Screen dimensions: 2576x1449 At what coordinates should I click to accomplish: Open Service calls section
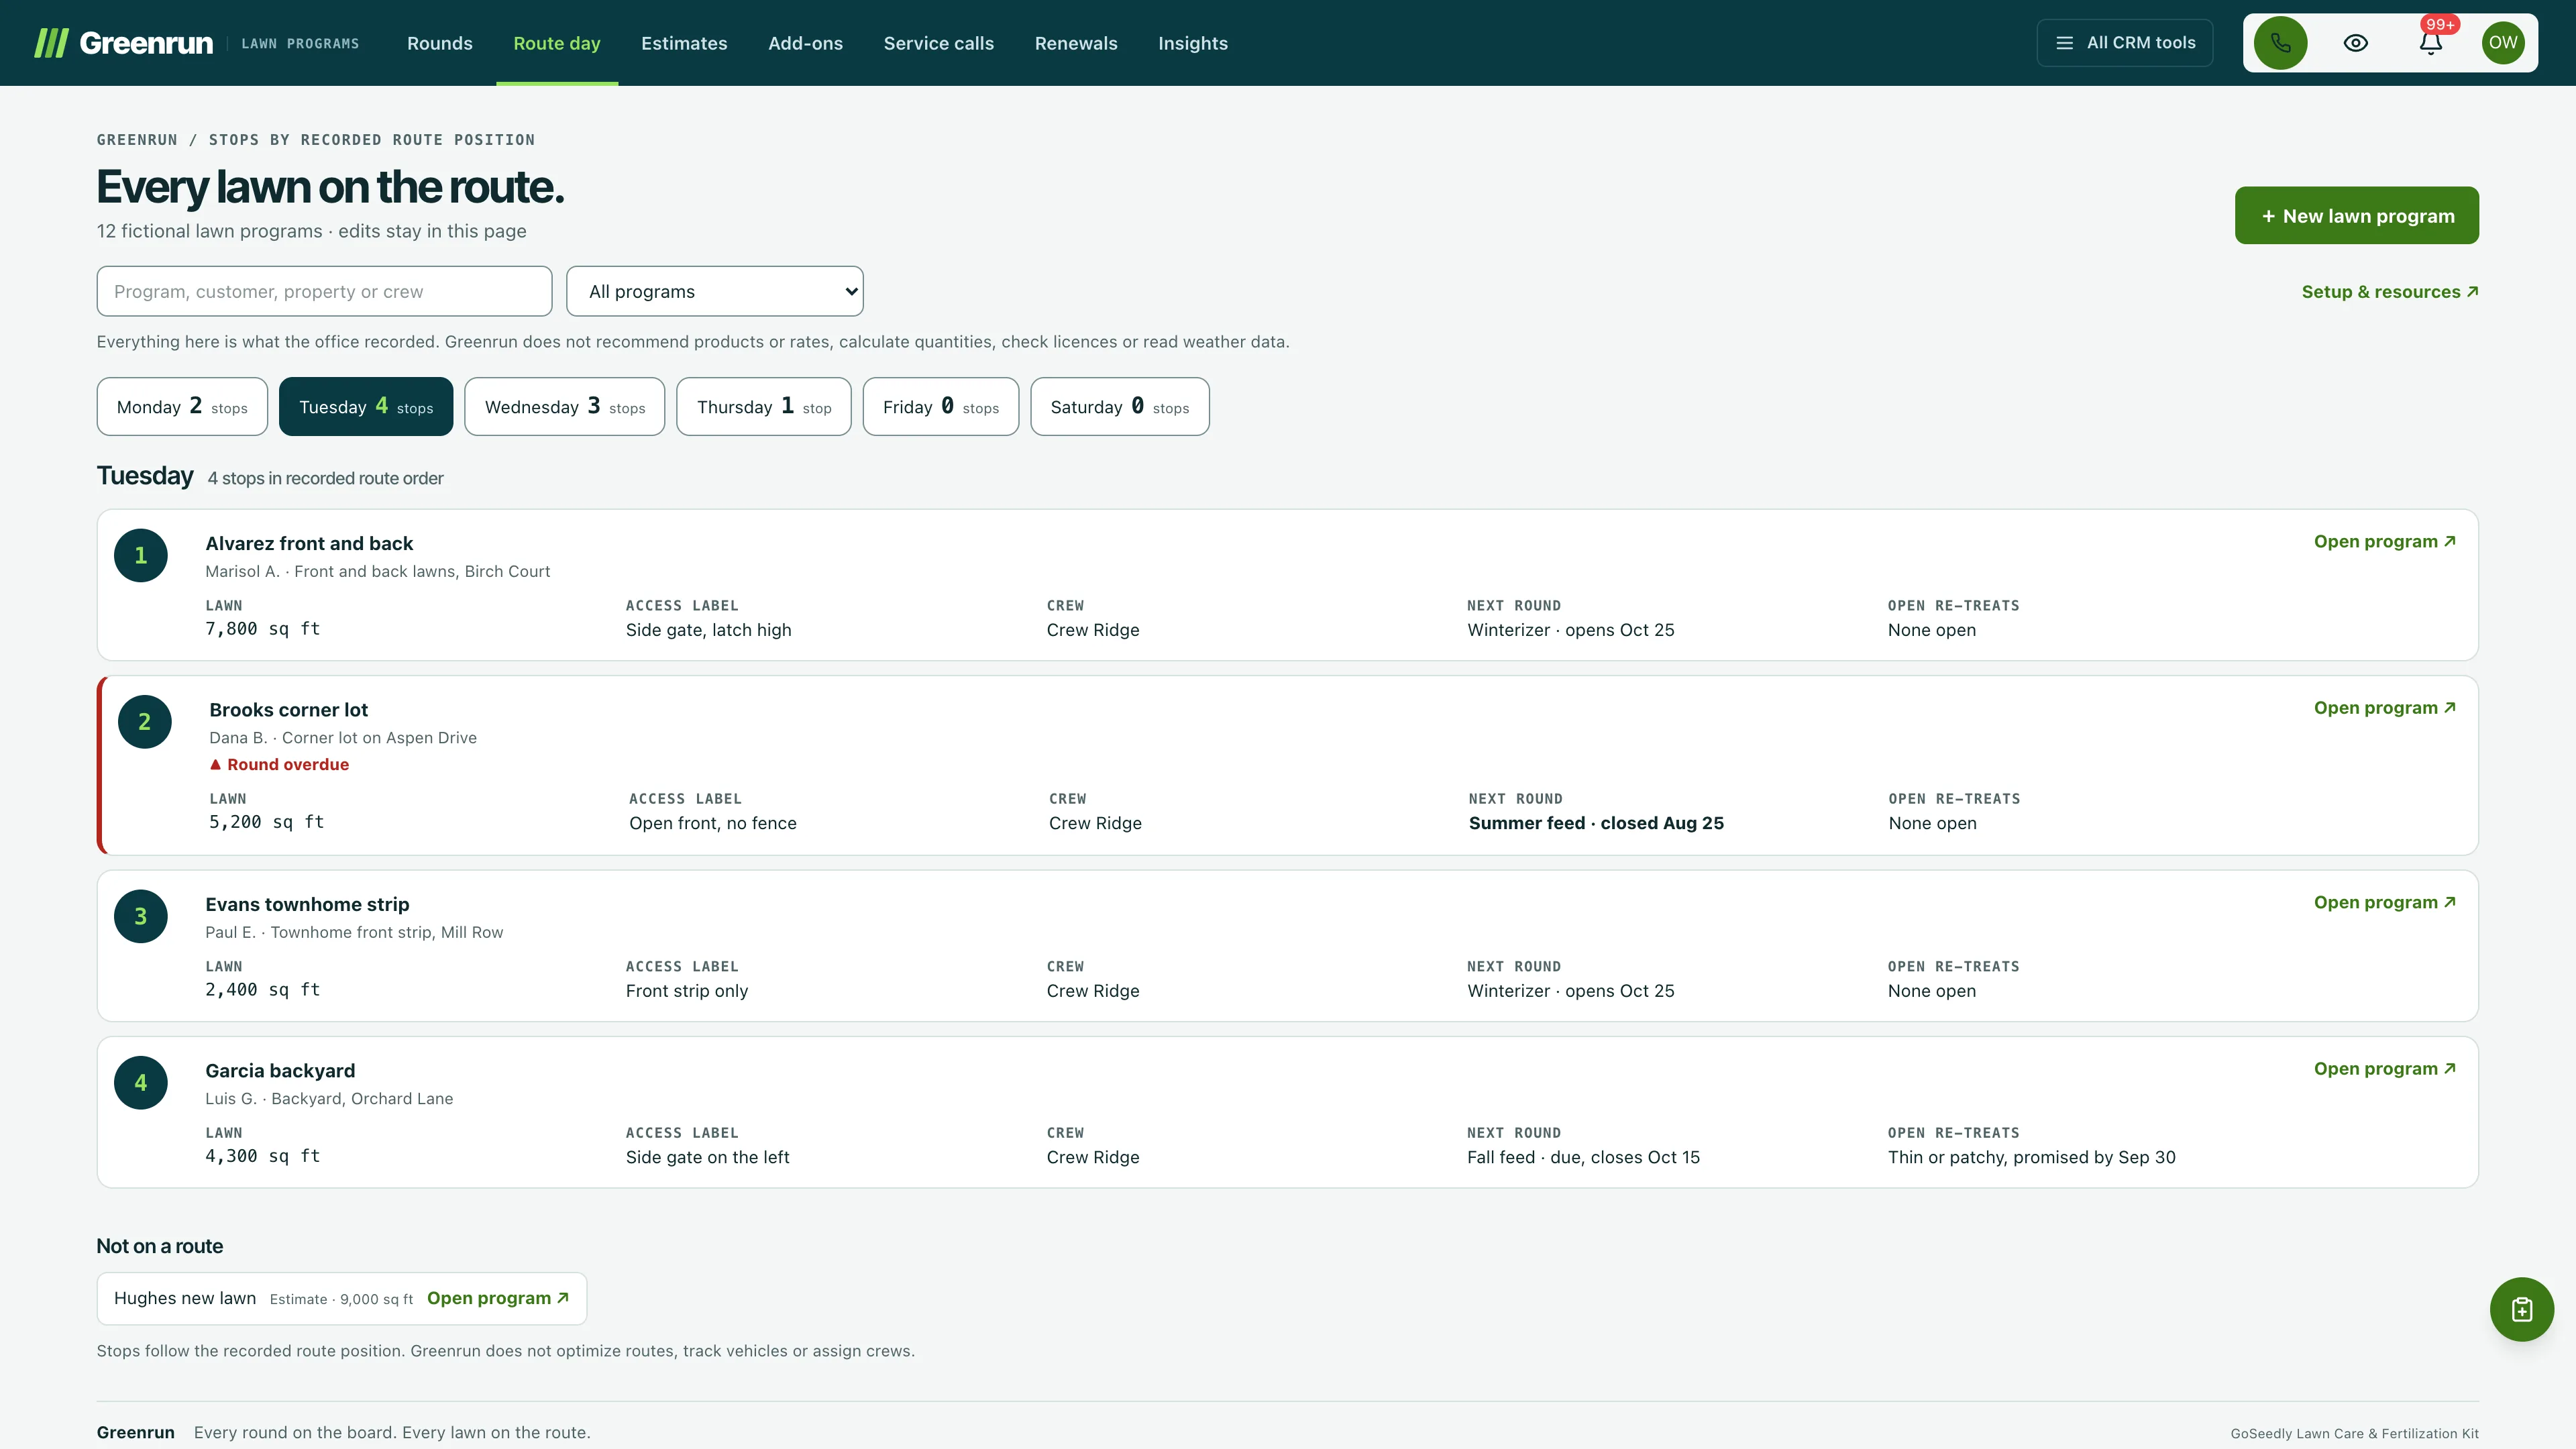pos(938,43)
